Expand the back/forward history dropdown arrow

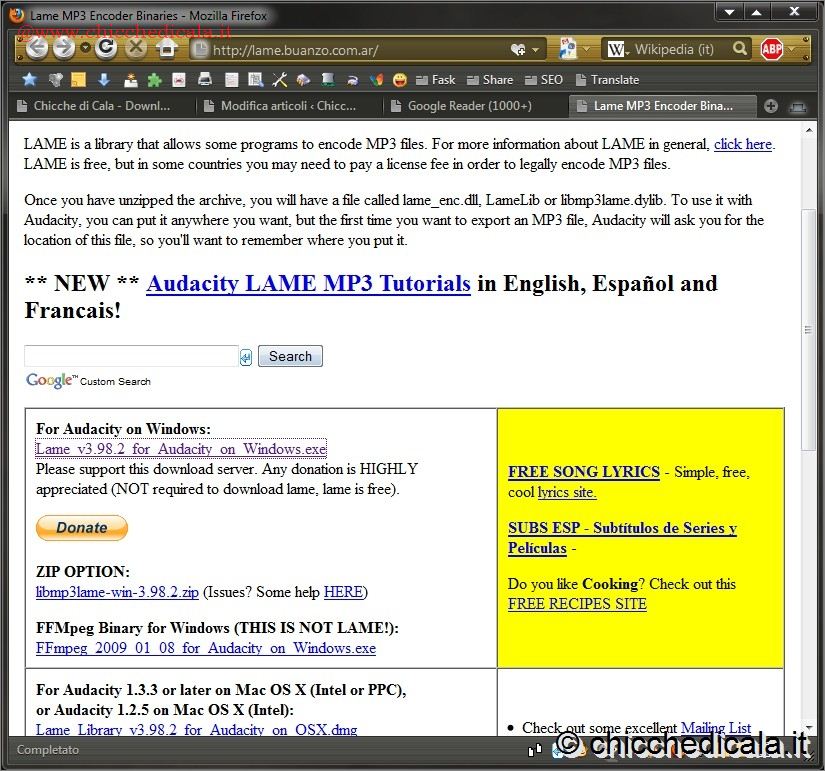[x=85, y=49]
